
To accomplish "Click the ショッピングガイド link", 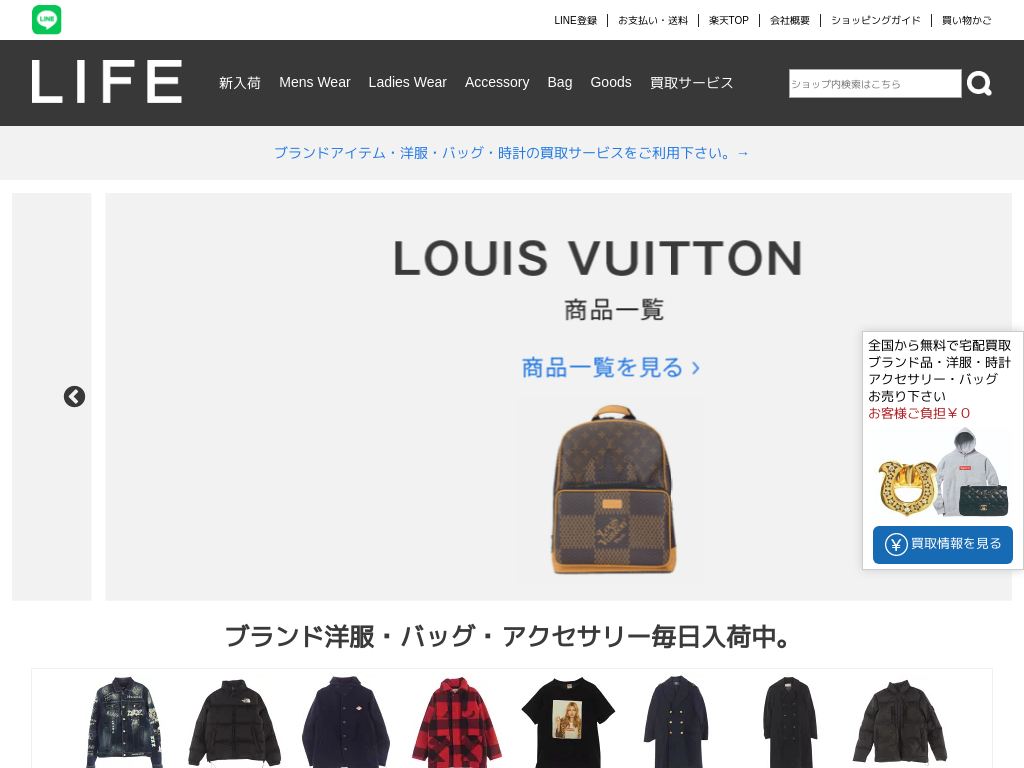I will (876, 20).
